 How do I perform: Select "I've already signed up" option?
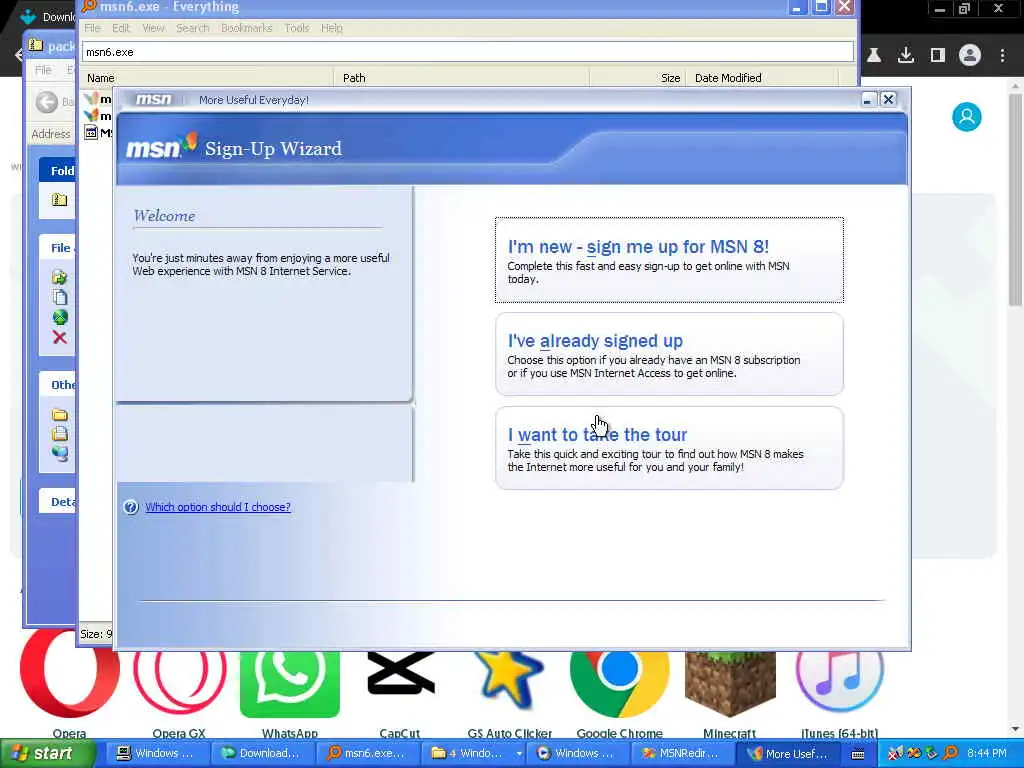669,354
